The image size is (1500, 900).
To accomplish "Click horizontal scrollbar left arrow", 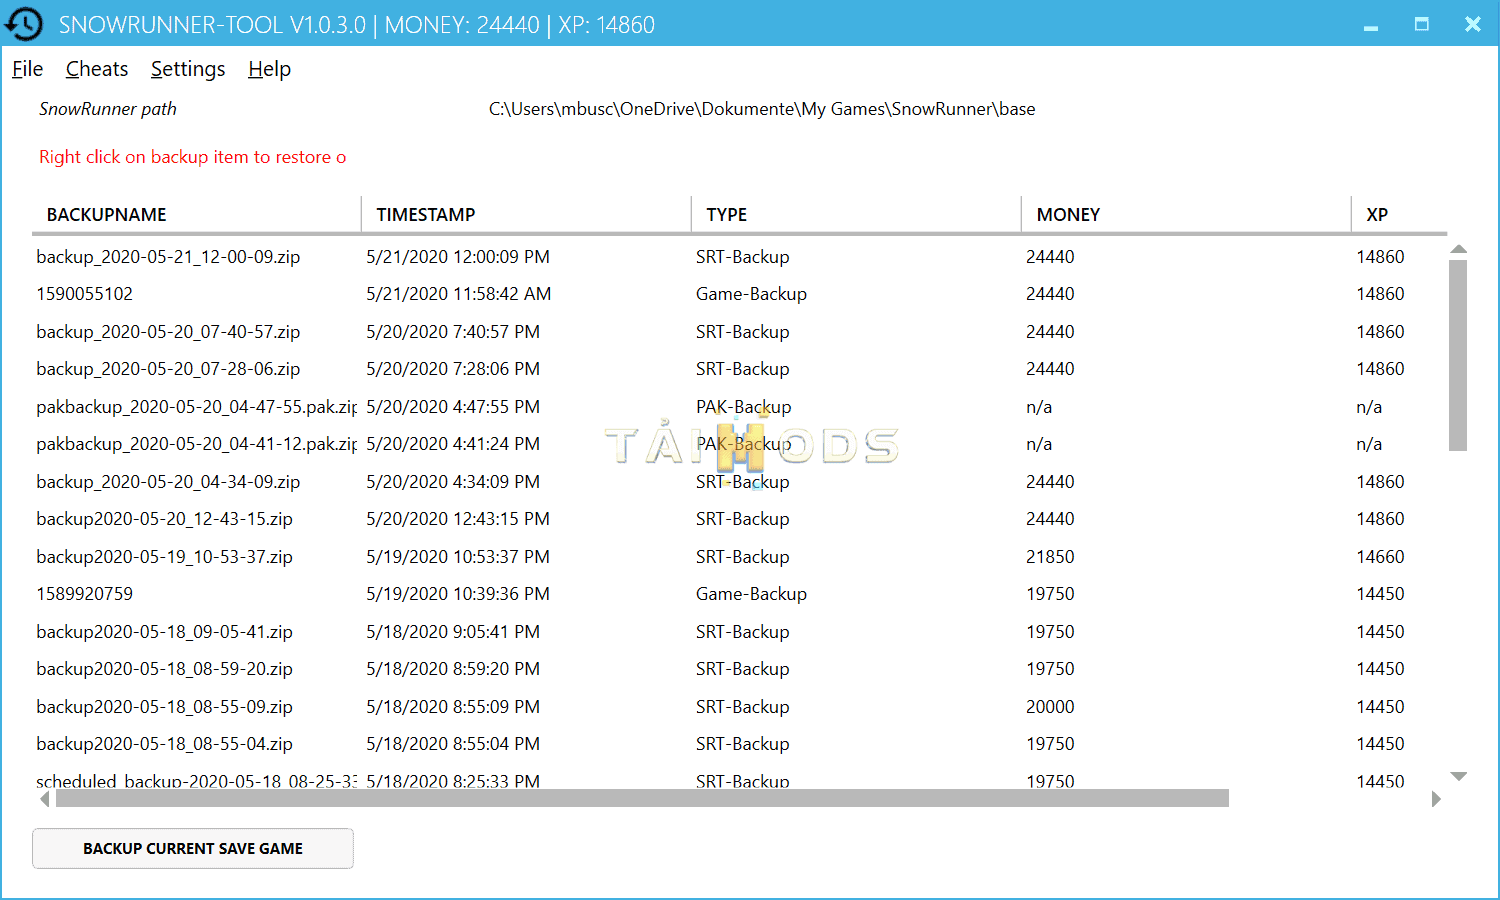I will coord(44,799).
